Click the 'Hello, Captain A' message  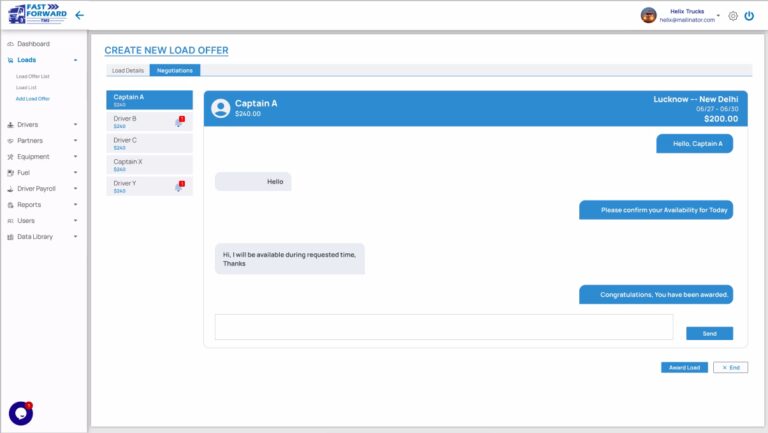coord(695,144)
